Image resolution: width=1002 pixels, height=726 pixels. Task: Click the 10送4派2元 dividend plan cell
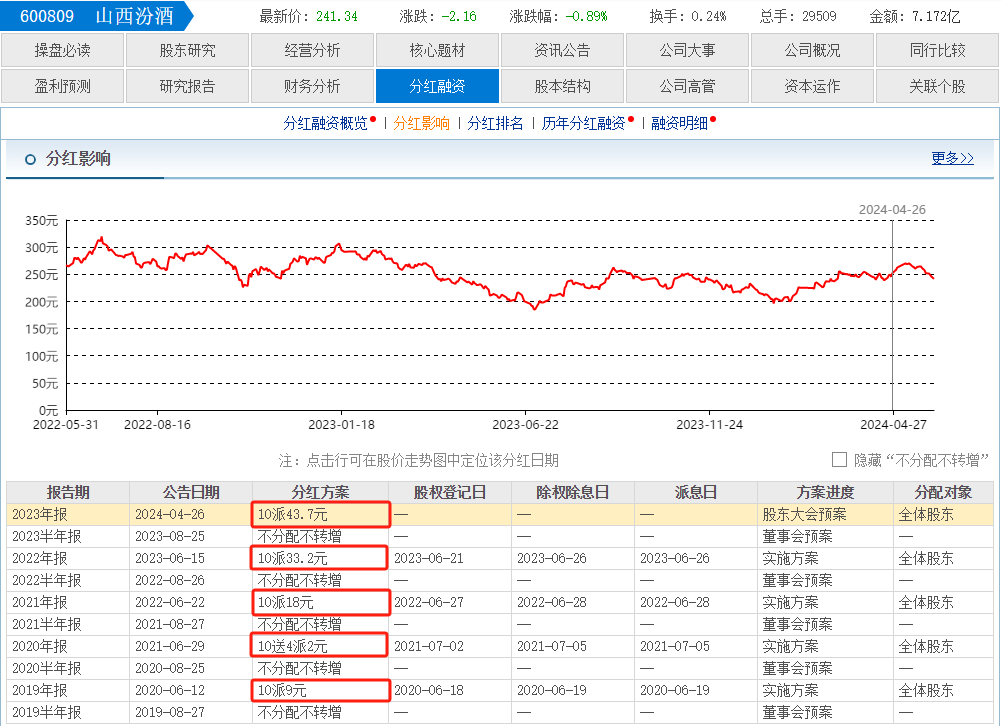[320, 647]
